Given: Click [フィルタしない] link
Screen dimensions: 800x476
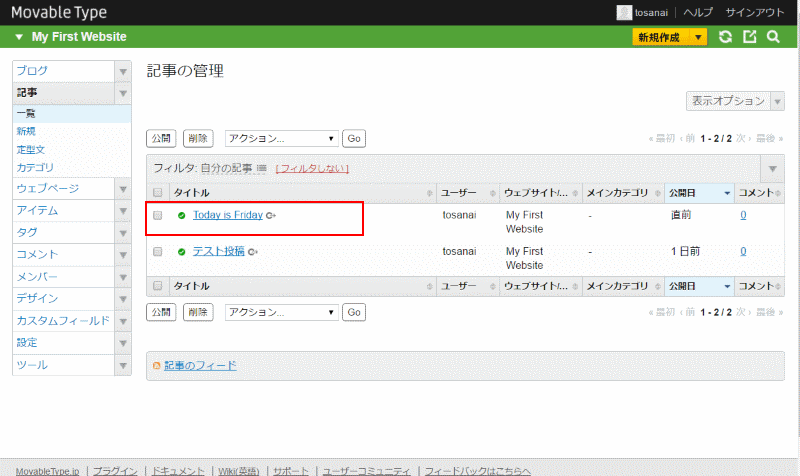Looking at the screenshot, I should pyautogui.click(x=312, y=168).
